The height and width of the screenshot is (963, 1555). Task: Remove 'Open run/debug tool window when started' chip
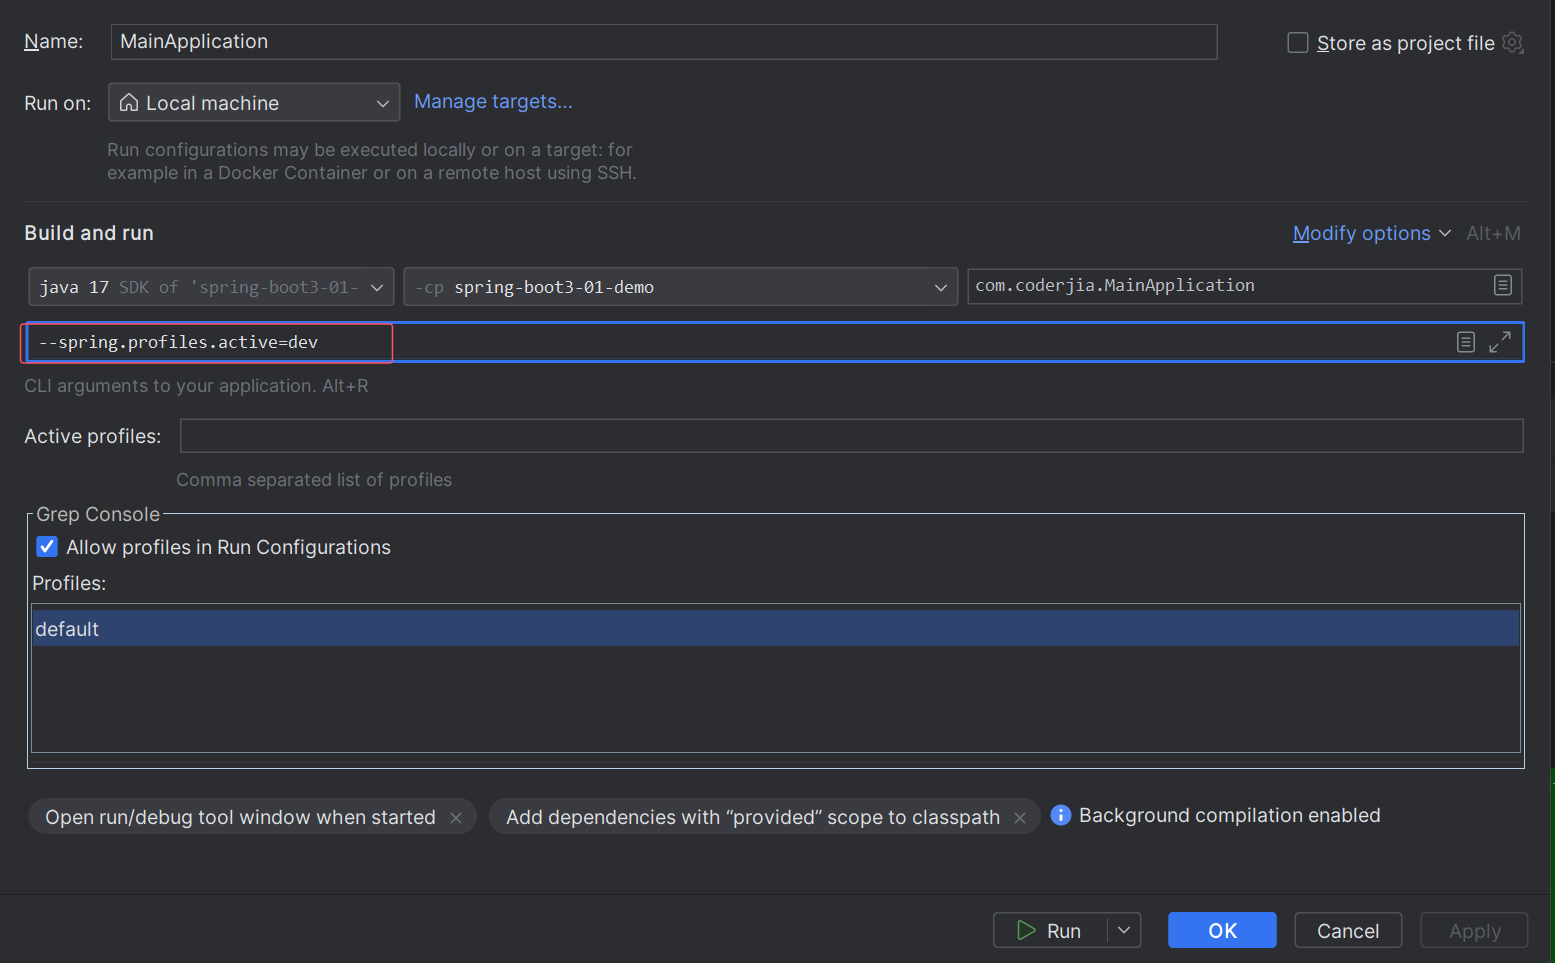tap(456, 818)
